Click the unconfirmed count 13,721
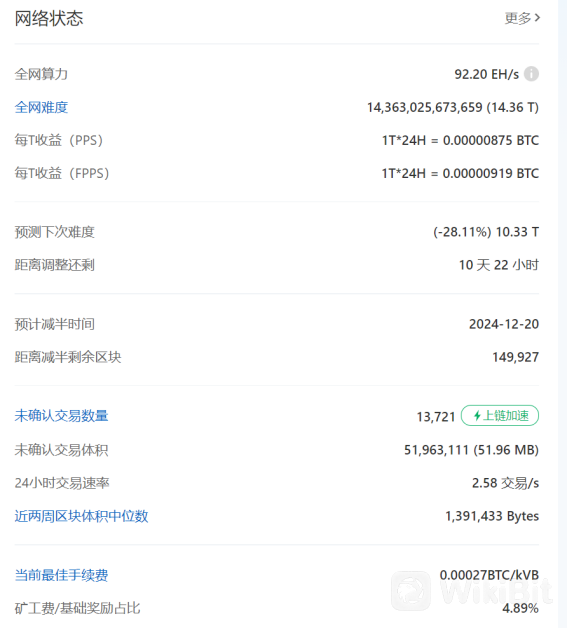Image resolution: width=567 pixels, height=628 pixels. click(x=436, y=417)
